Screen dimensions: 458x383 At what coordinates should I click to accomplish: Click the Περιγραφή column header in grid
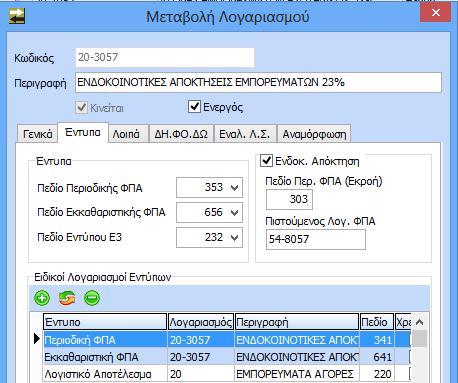pyautogui.click(x=297, y=322)
